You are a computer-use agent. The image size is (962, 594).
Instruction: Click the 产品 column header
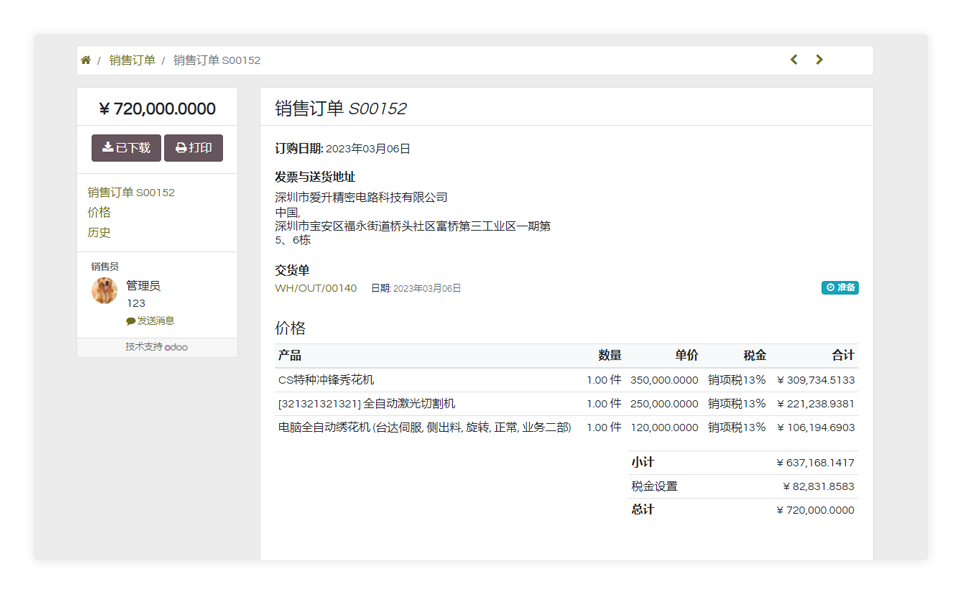[x=290, y=355]
